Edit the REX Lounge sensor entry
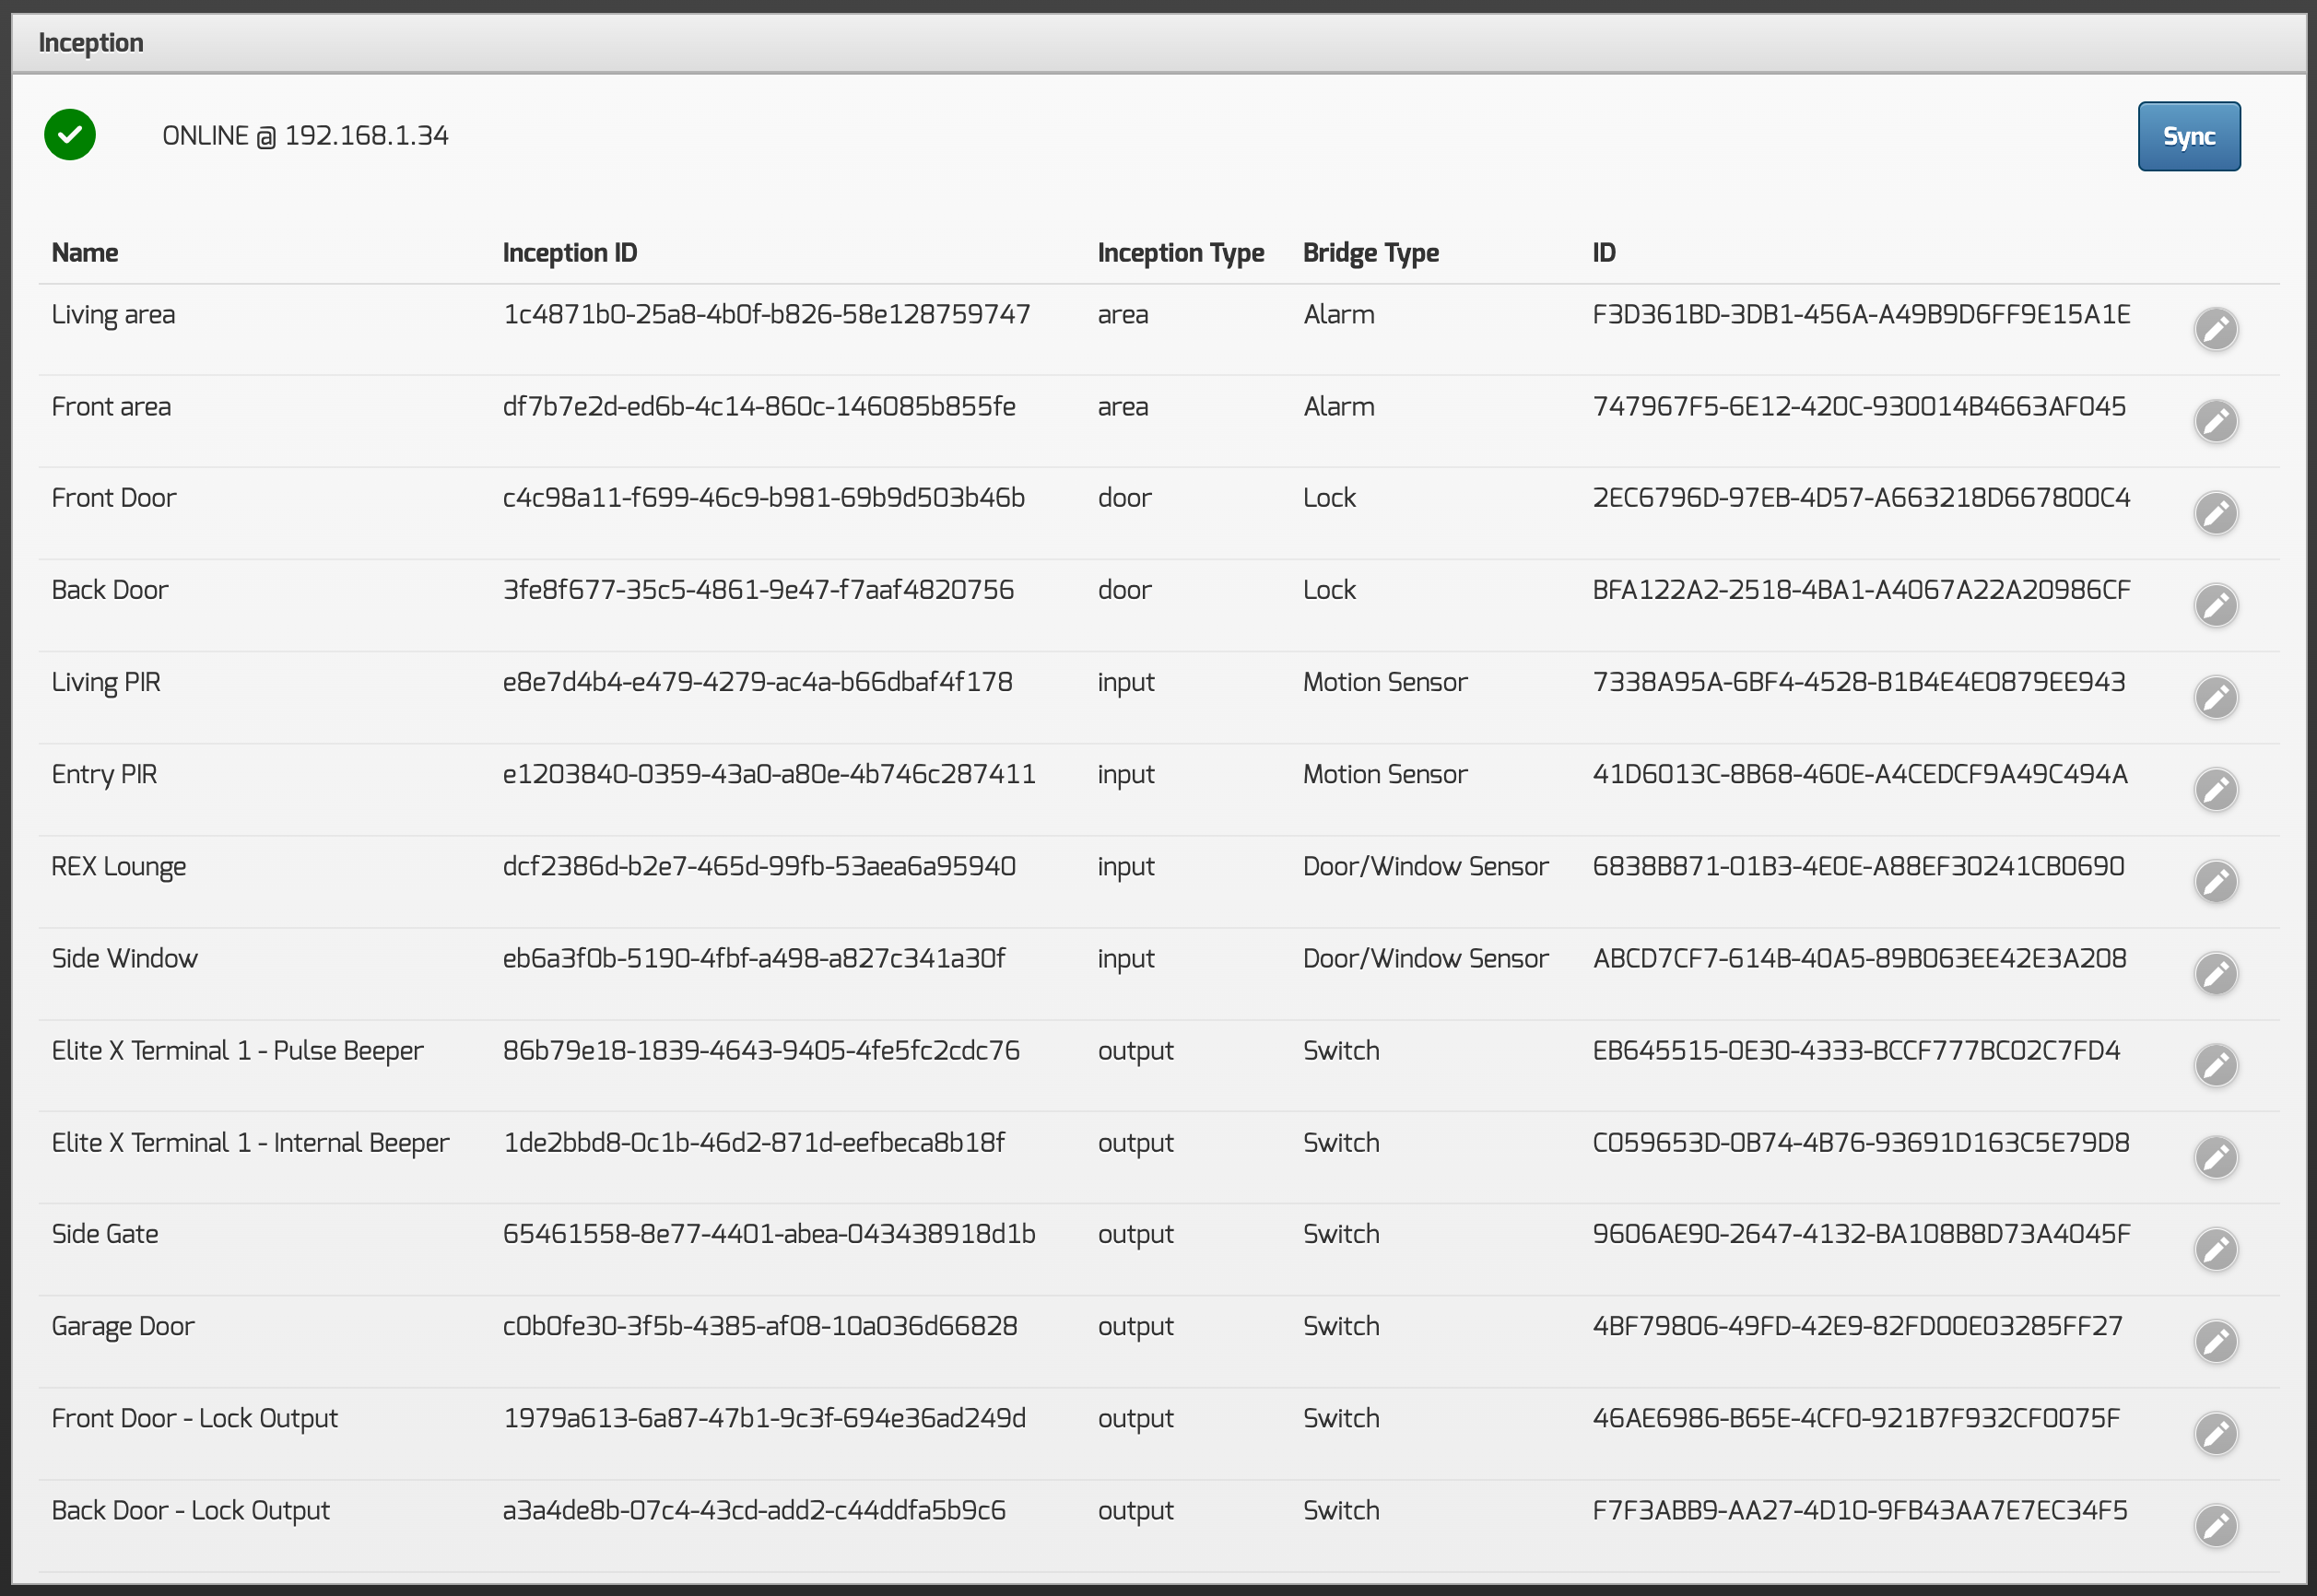 pos(2215,881)
